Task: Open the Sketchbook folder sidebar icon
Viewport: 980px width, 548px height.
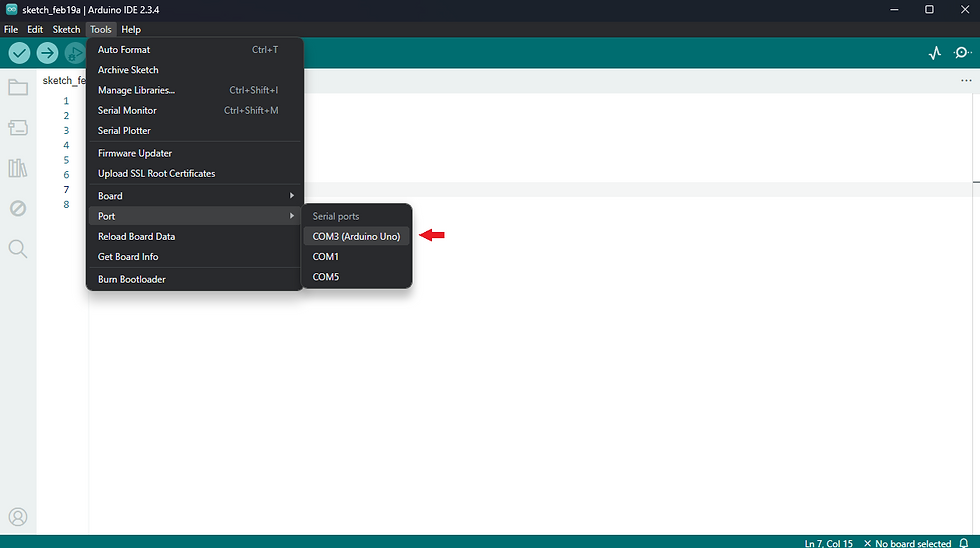Action: pyautogui.click(x=18, y=87)
